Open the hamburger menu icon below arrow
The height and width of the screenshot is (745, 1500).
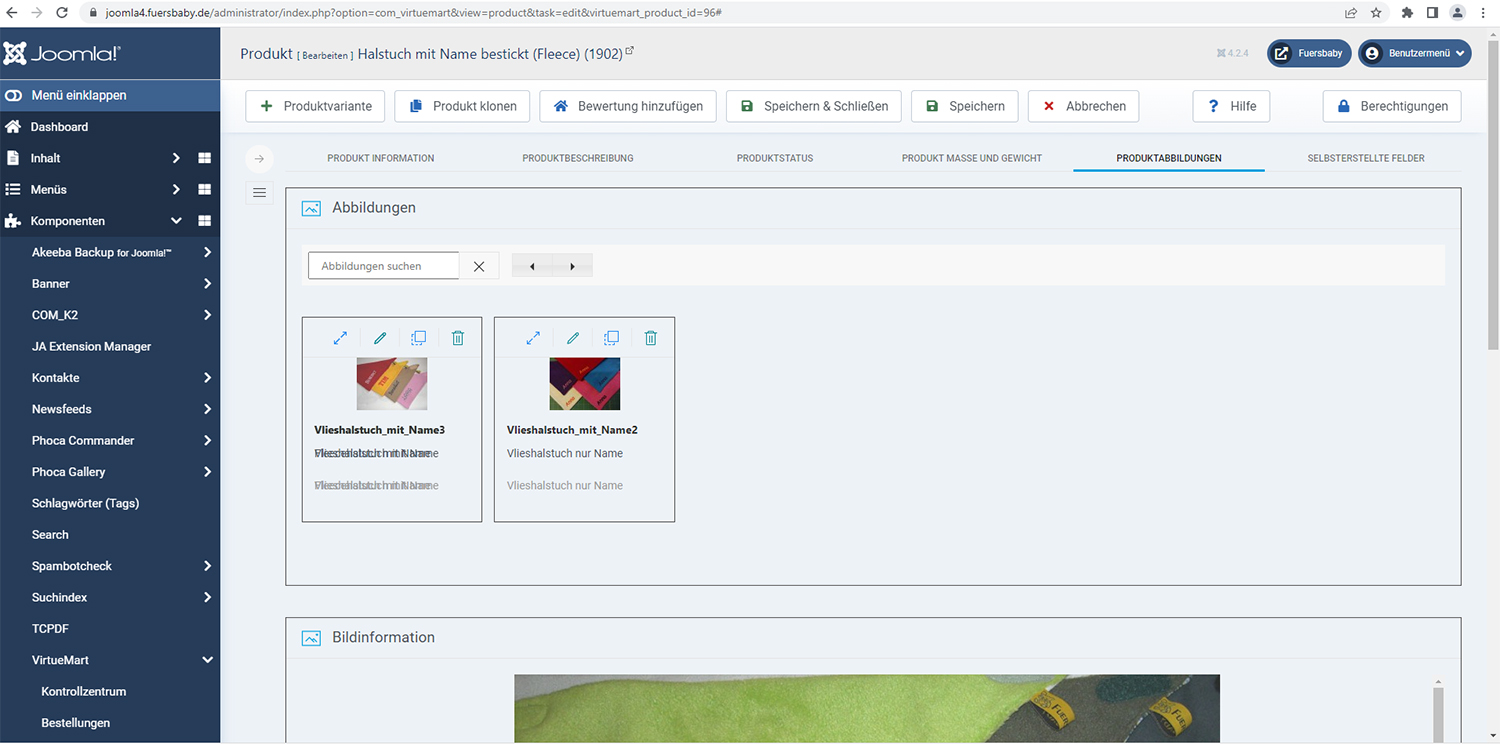259,193
